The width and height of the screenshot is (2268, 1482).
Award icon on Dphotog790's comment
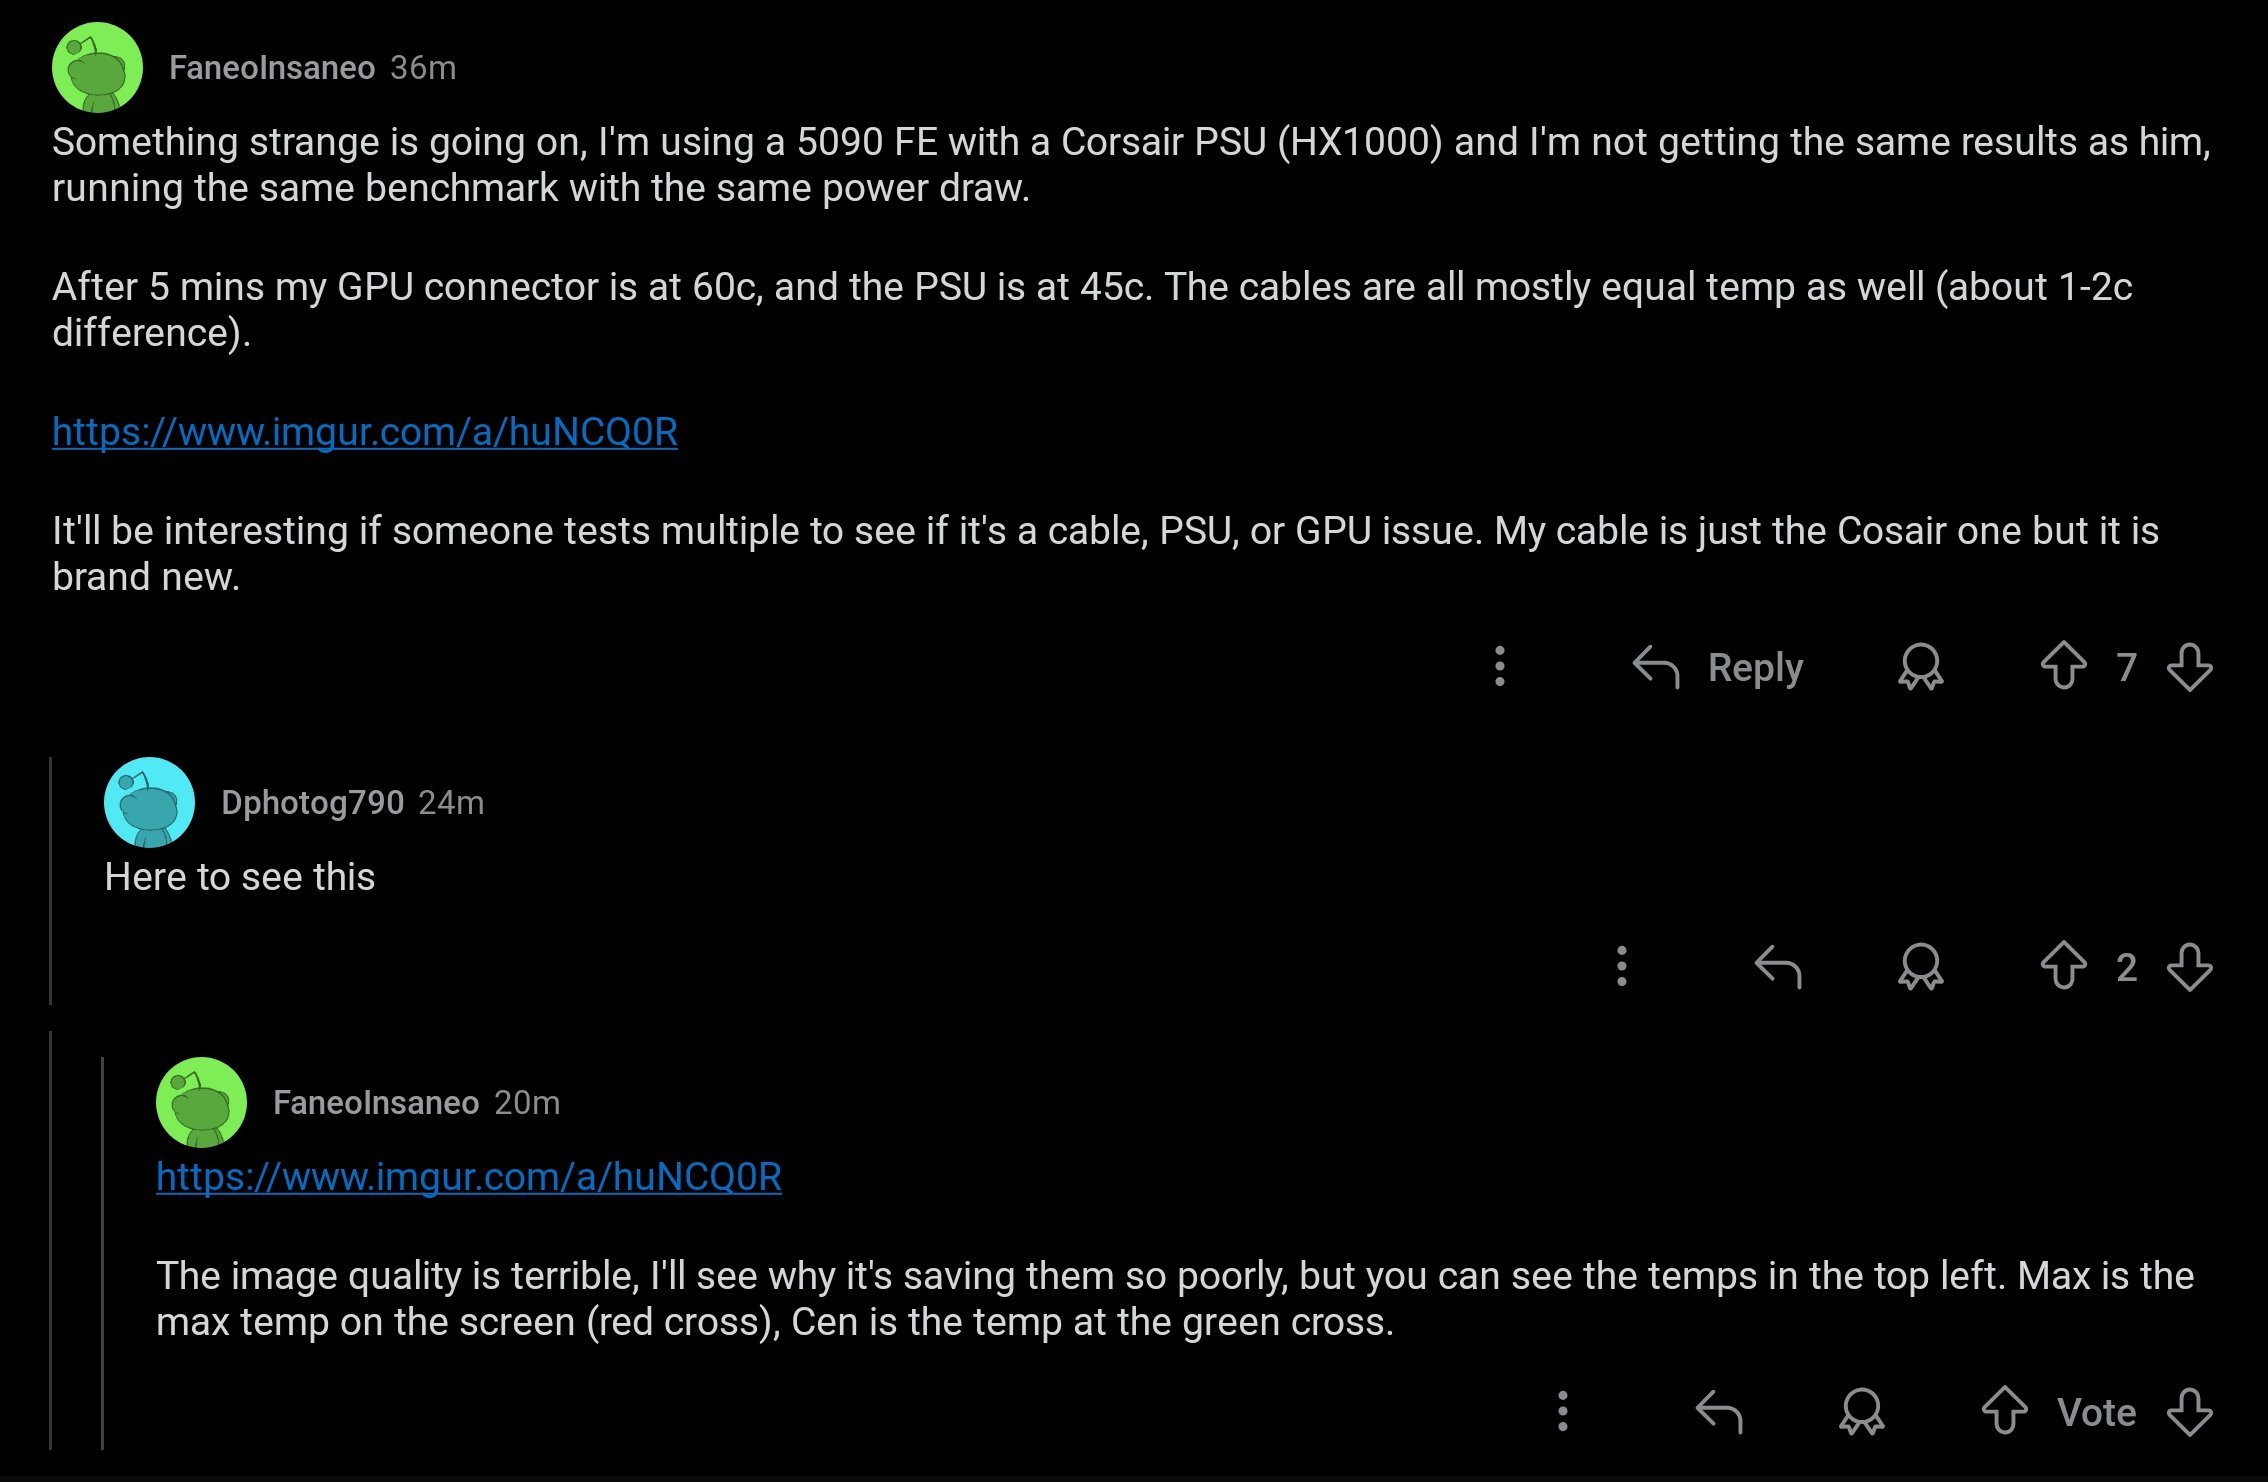[x=1920, y=967]
